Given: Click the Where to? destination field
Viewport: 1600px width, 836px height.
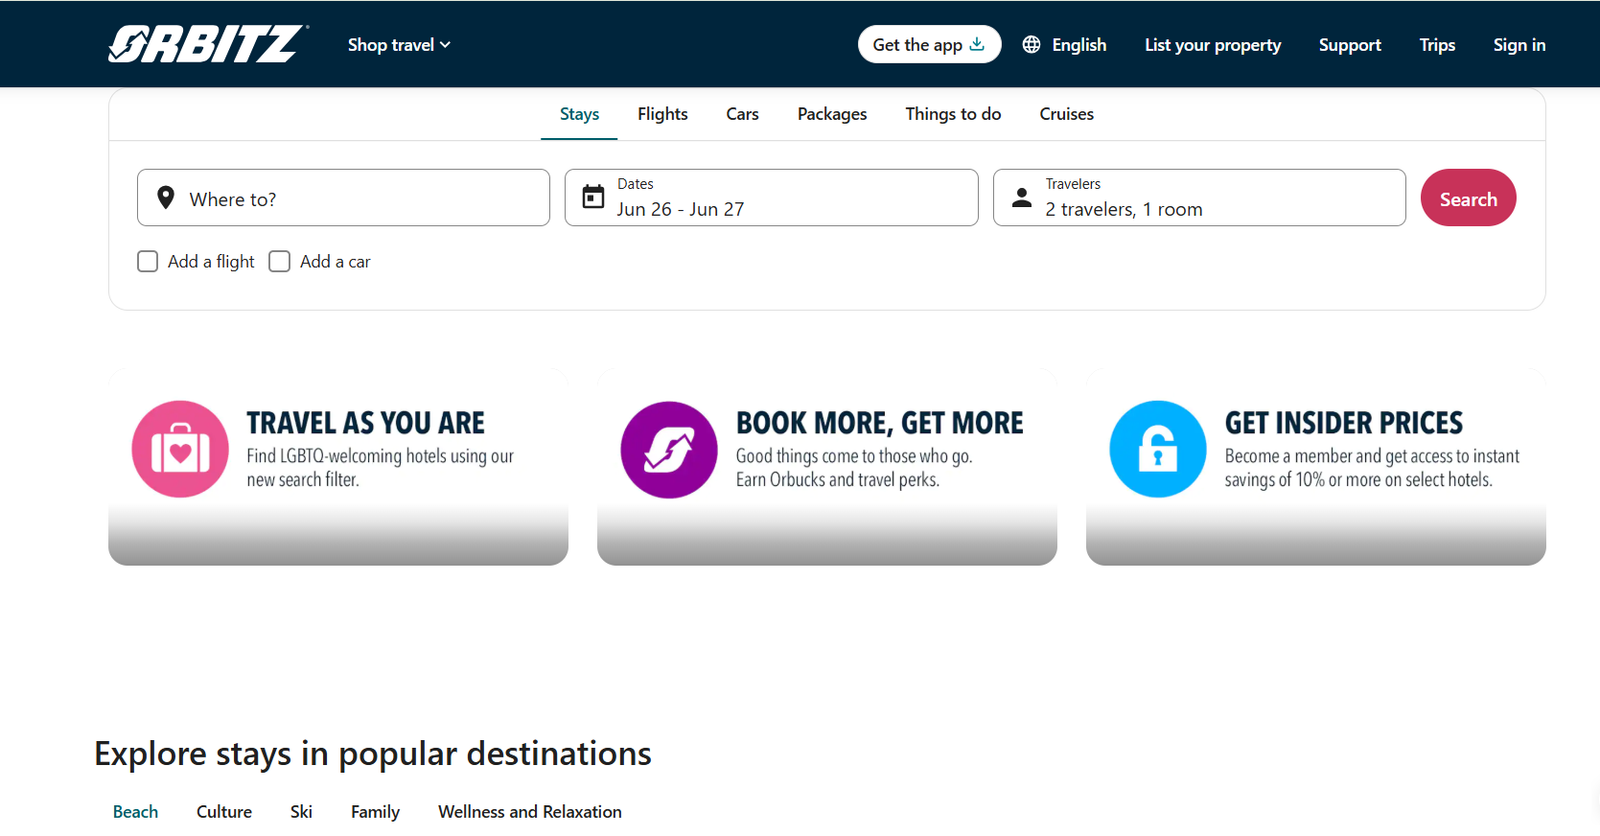Looking at the screenshot, I should [x=343, y=197].
